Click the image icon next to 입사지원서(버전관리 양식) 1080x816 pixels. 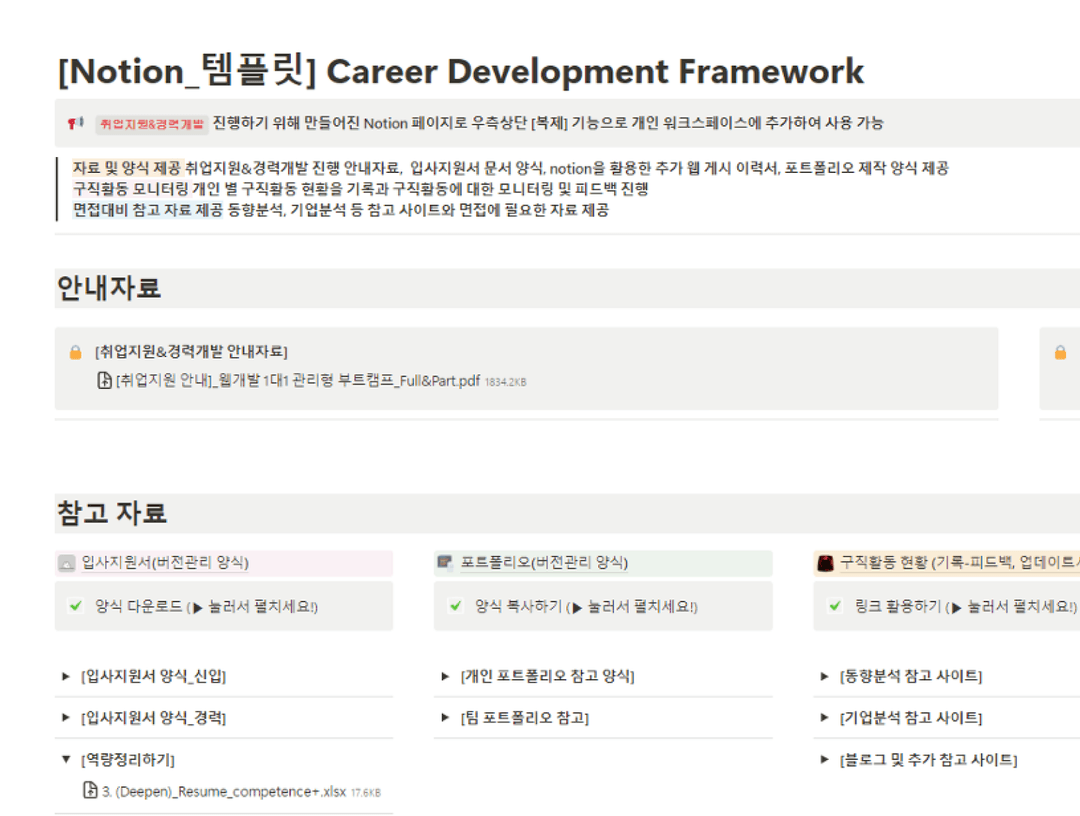point(67,563)
